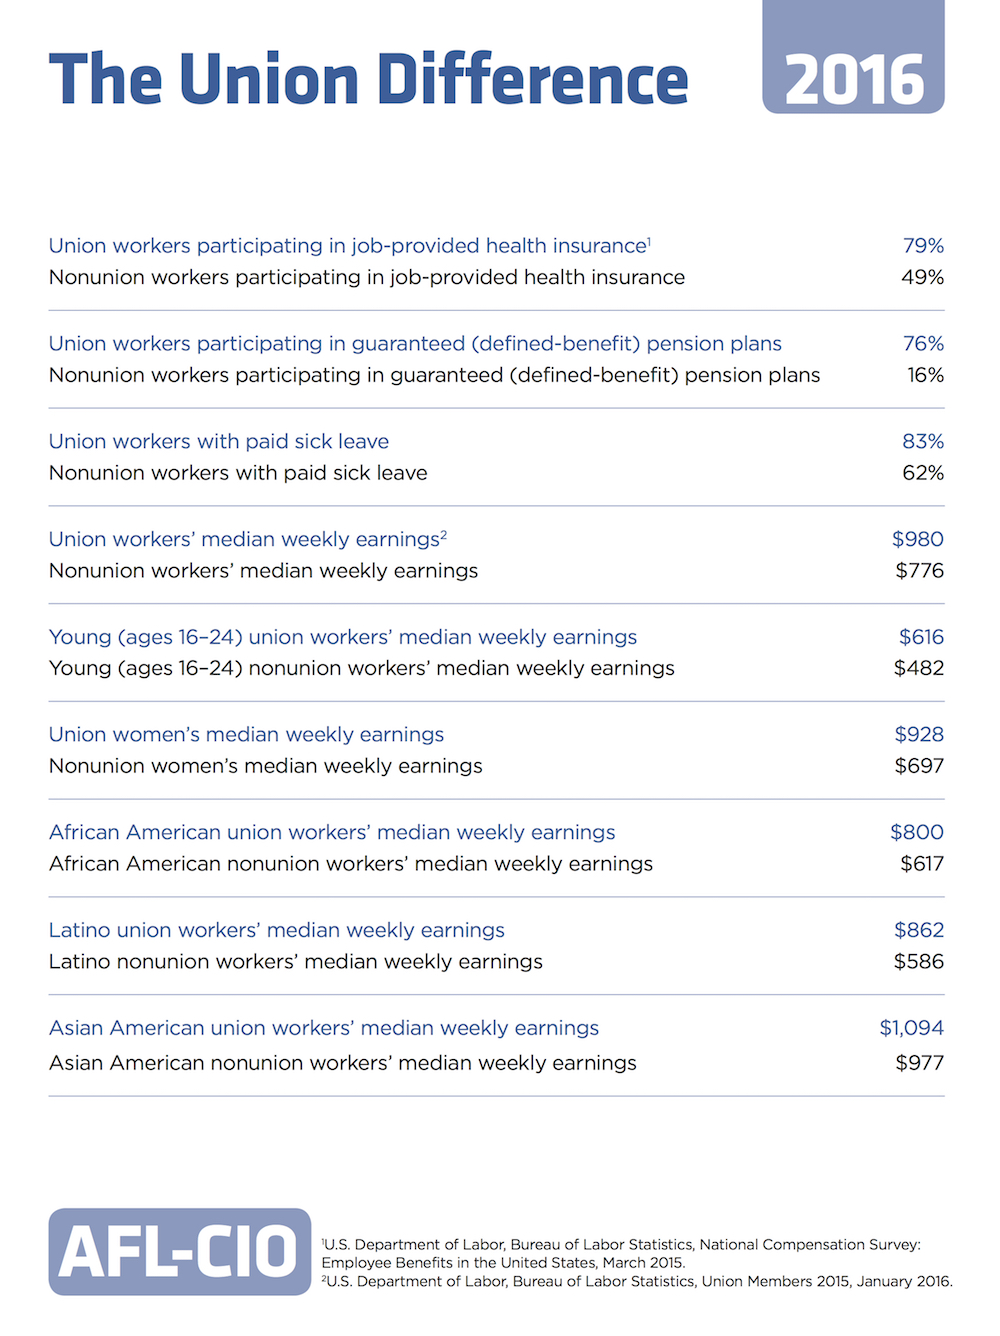Viewport: 1000px width, 1336px height.
Task: Click the AFL-CIO logo
Action: (180, 1252)
